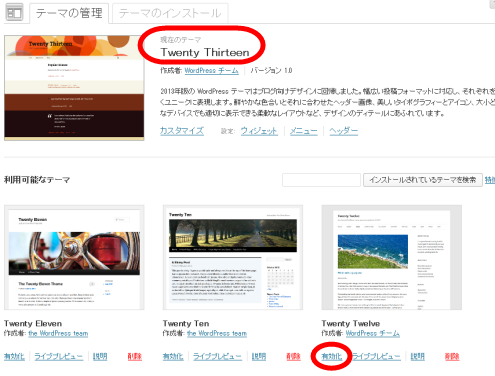This screenshot has height=376, width=495.
Task: Click the インストールされているテーマを検索 button
Action: coord(423,180)
